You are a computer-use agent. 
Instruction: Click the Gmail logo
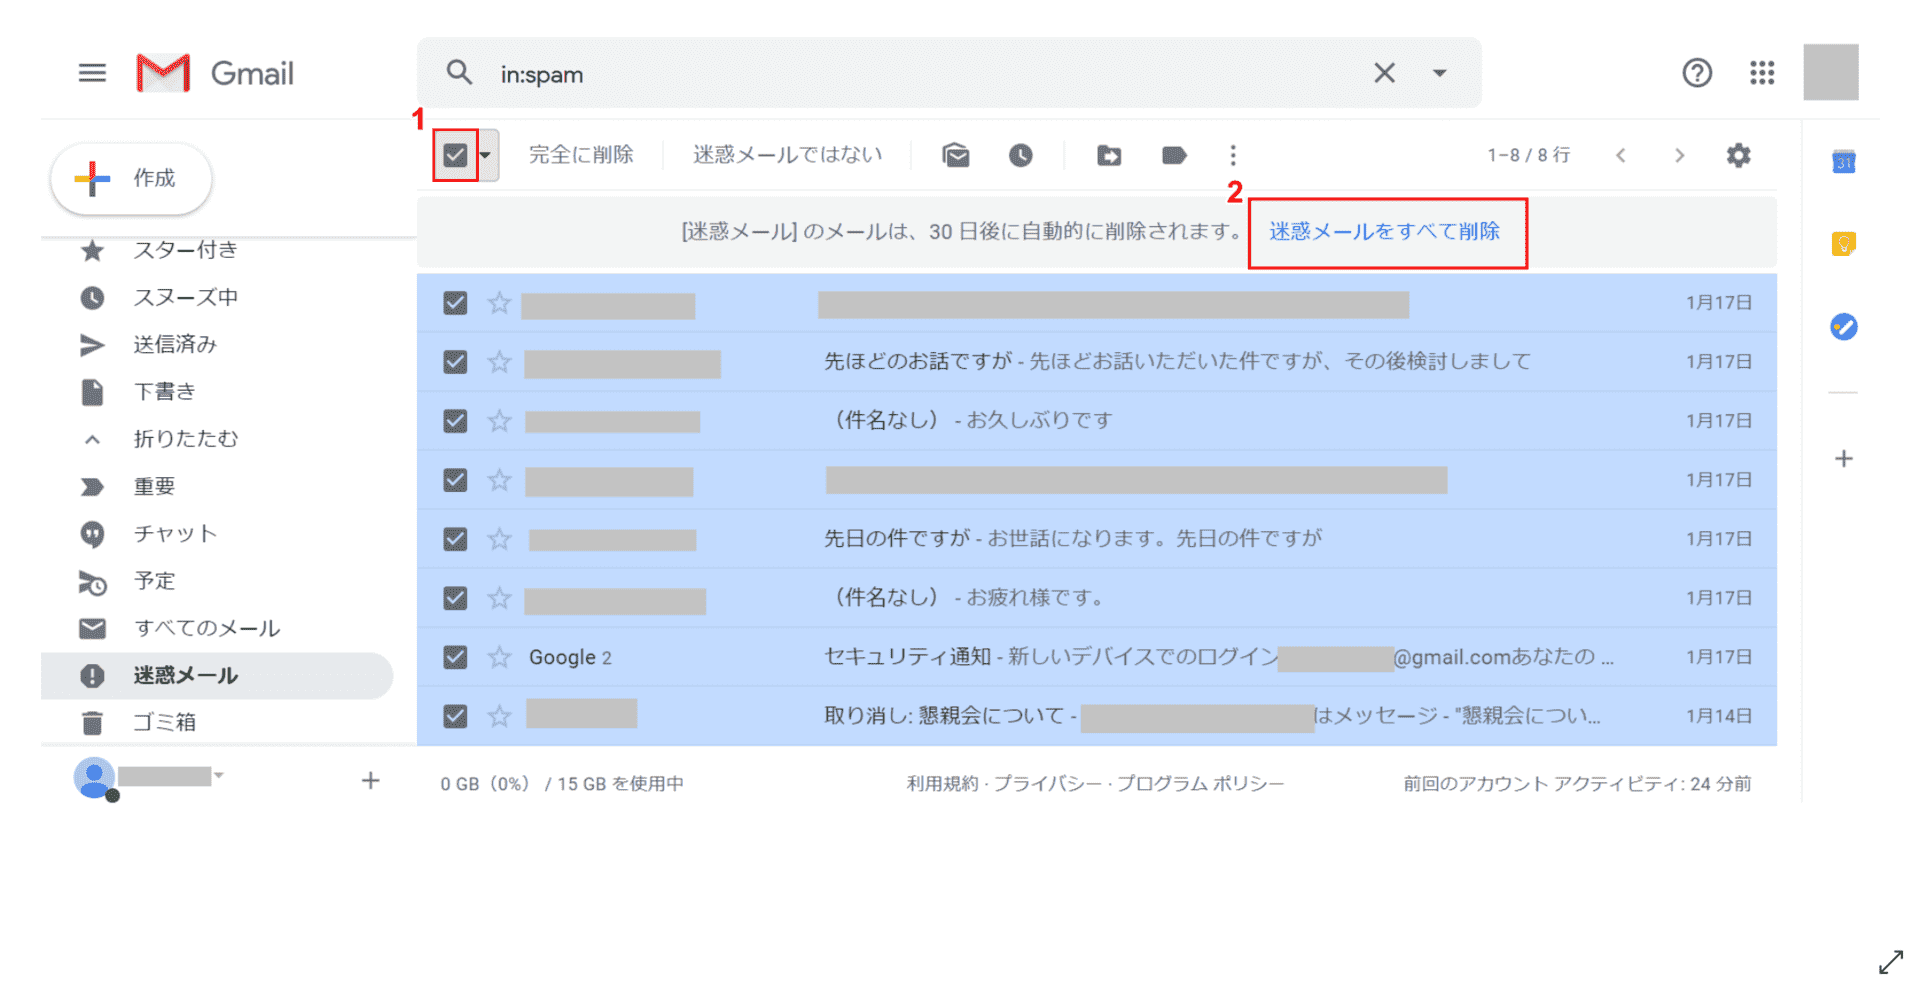(215, 73)
